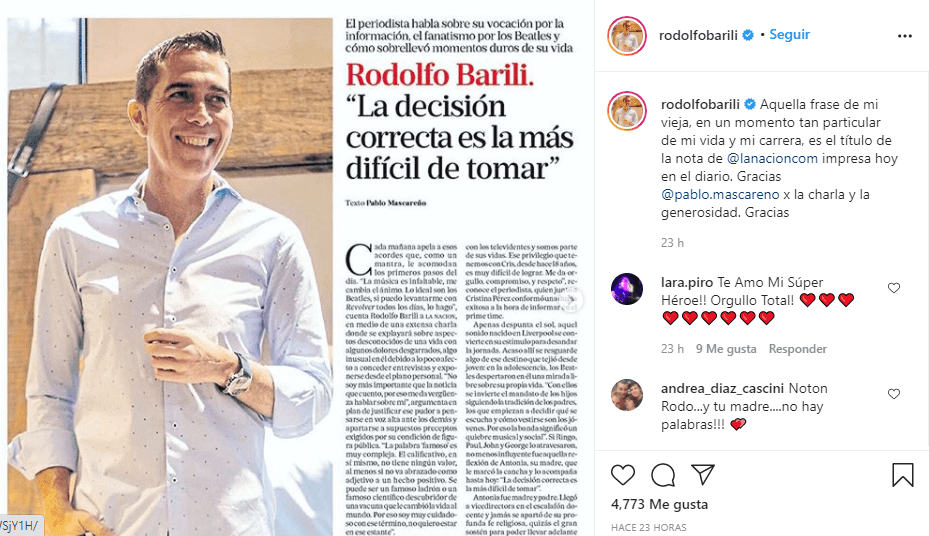View 9 Me gusta on lara.piro's comment

point(726,349)
